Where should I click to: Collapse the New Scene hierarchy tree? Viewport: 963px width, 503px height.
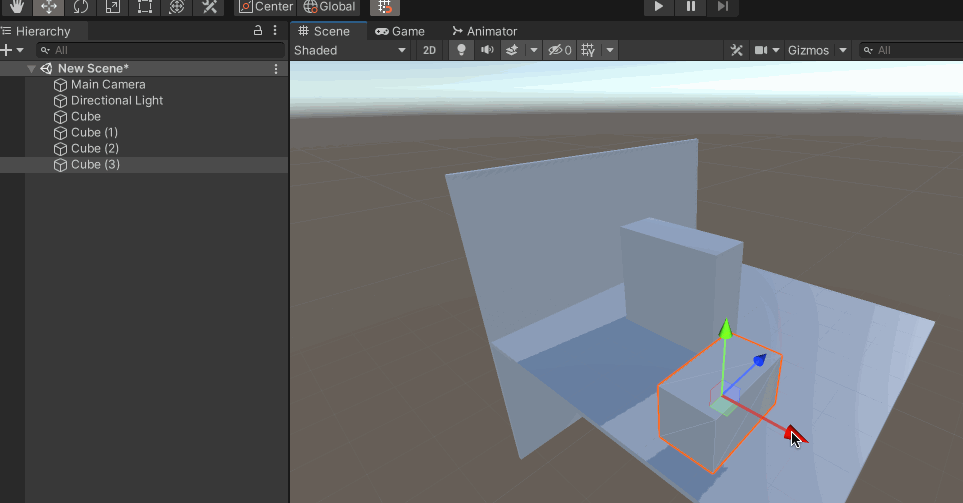(32, 69)
